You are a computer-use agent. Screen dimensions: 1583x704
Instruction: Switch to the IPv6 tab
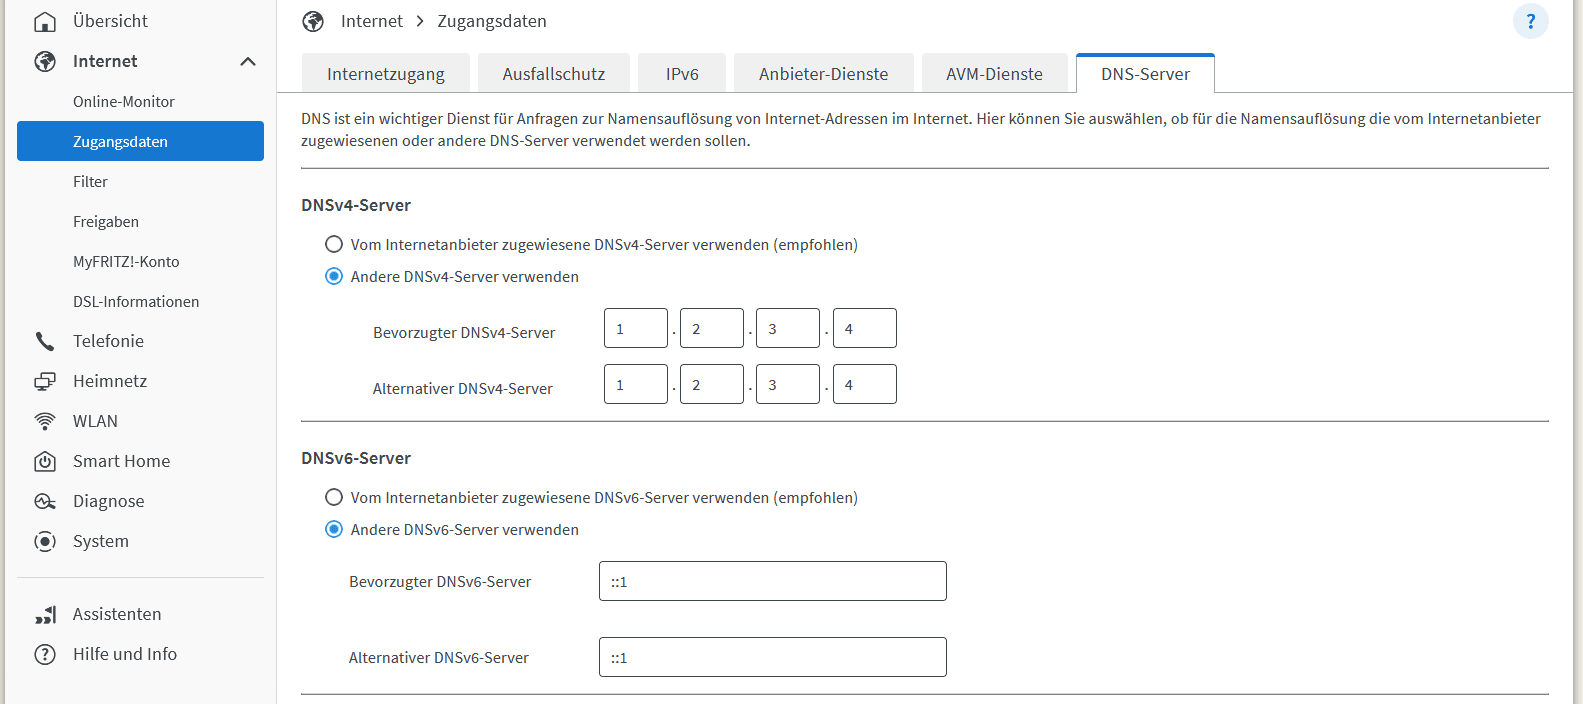coord(682,74)
